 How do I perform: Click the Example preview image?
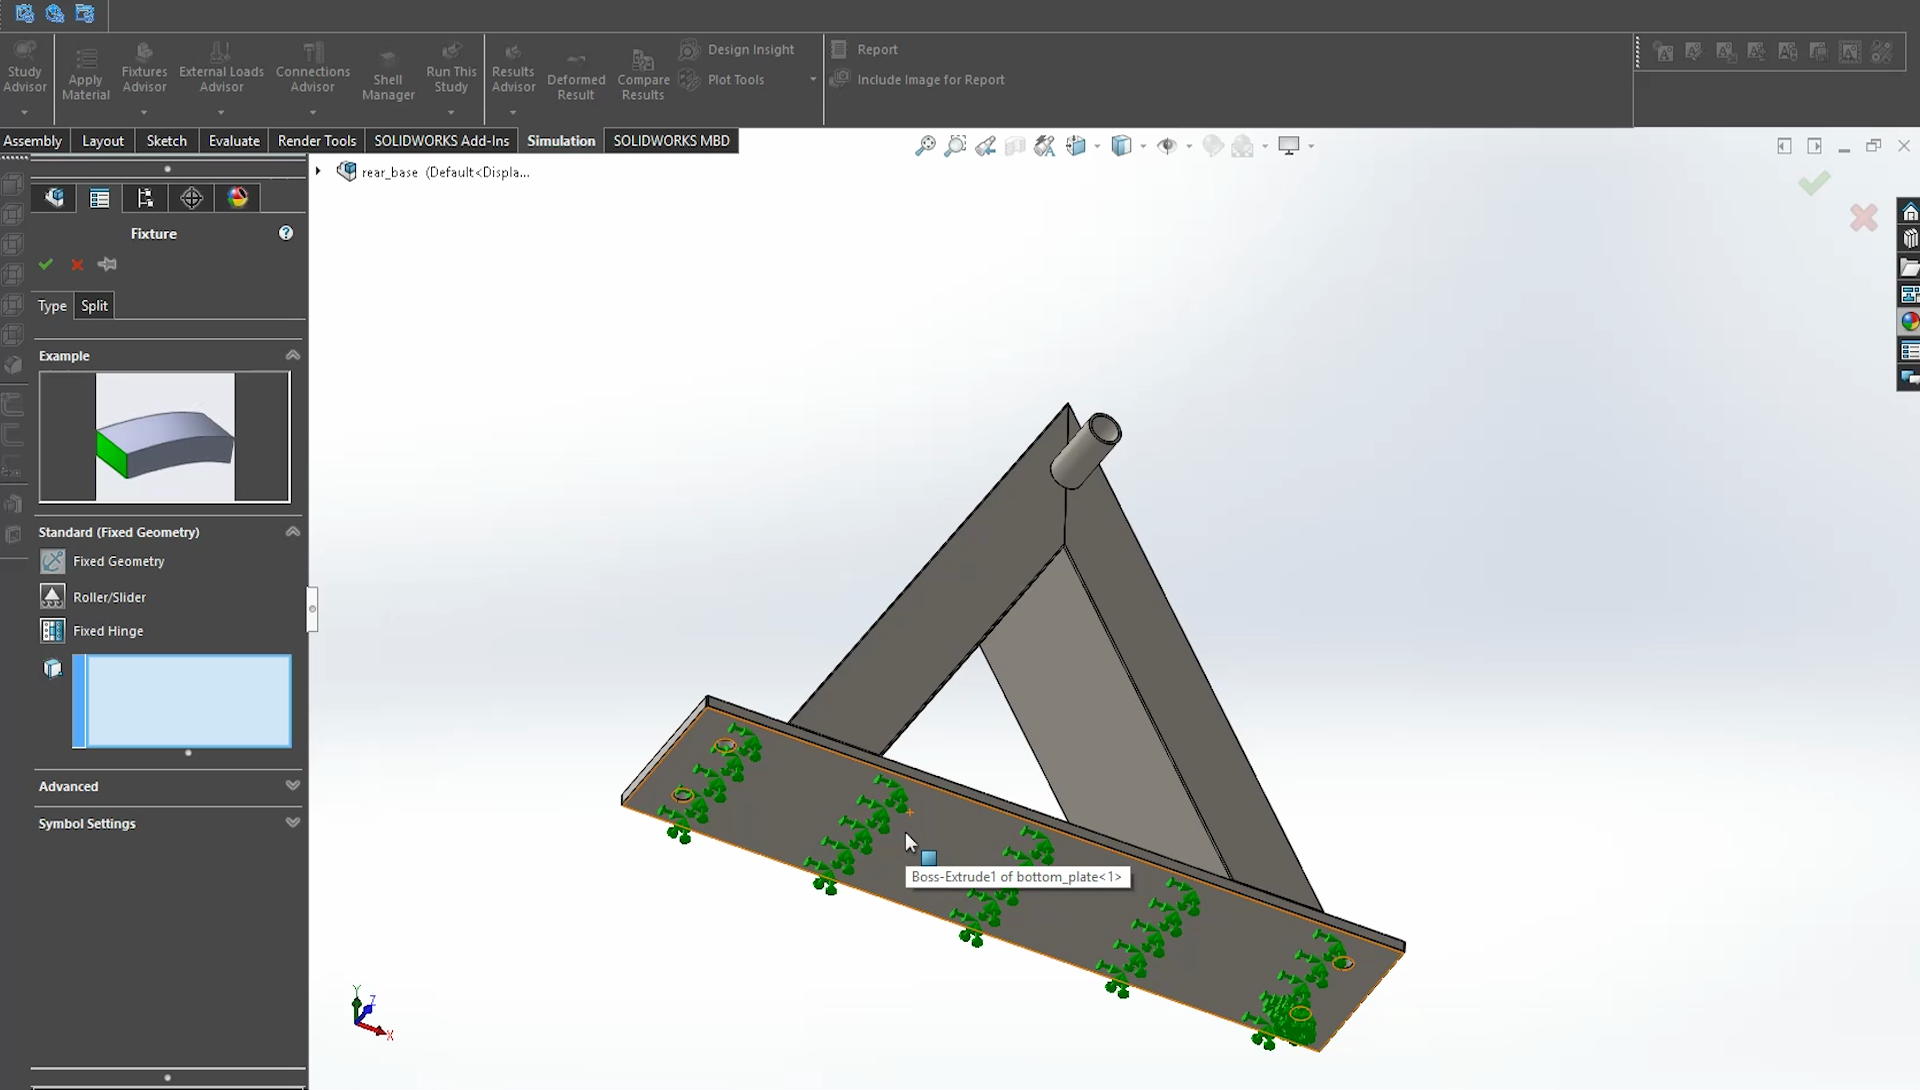[x=165, y=437]
